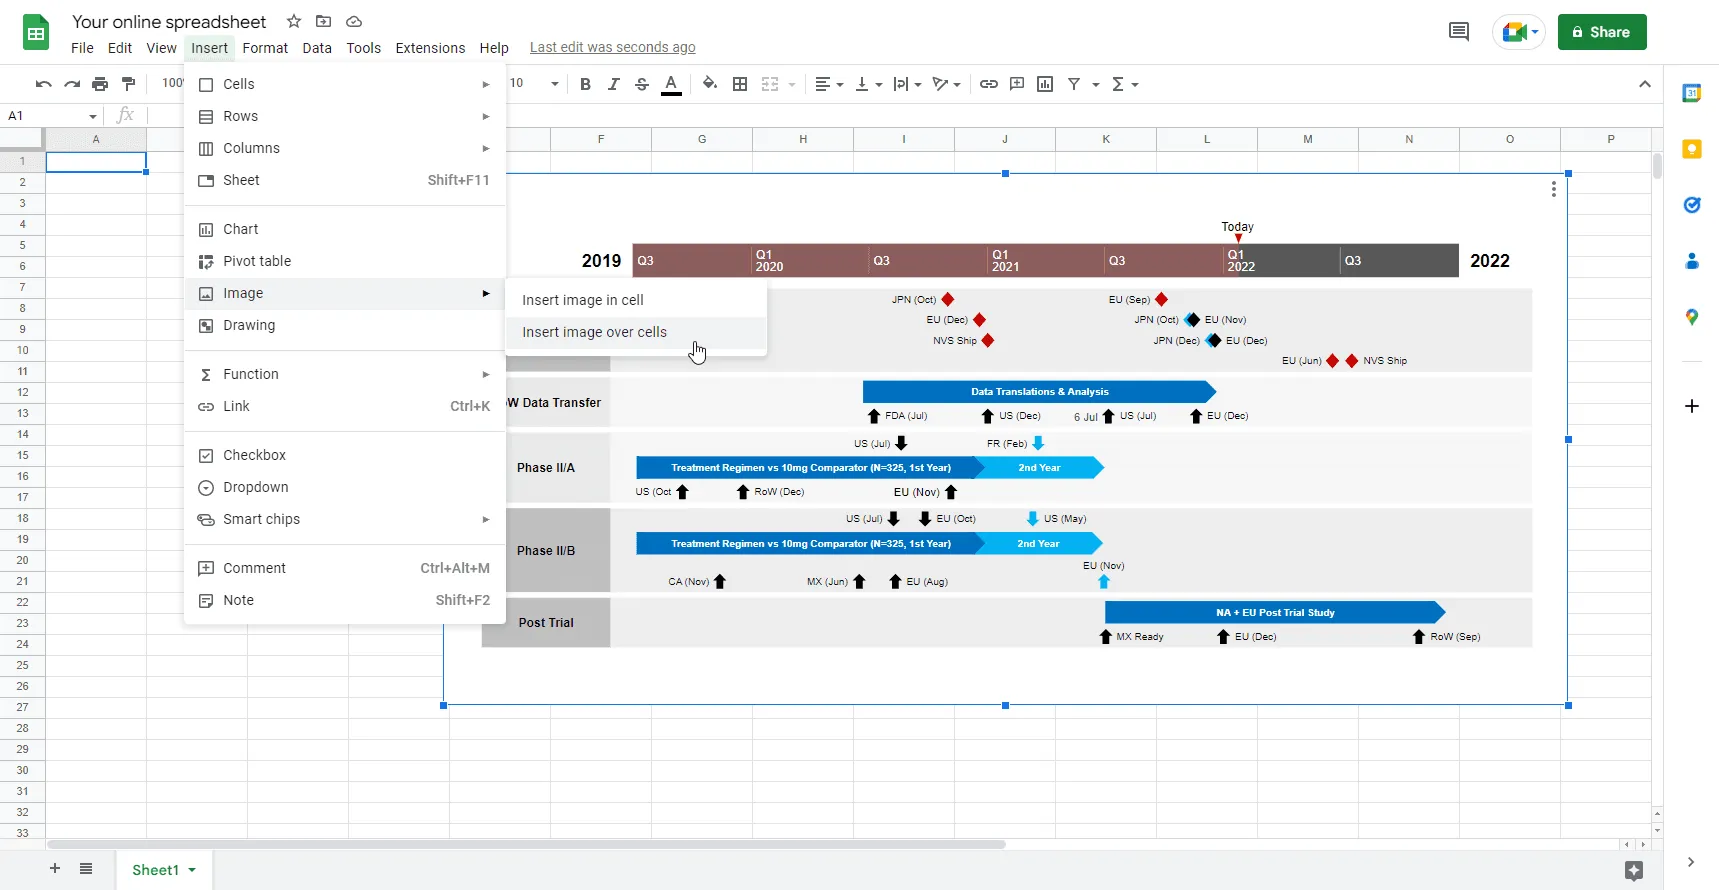The height and width of the screenshot is (890, 1719).
Task: Toggle italic text formatting
Action: pos(613,84)
